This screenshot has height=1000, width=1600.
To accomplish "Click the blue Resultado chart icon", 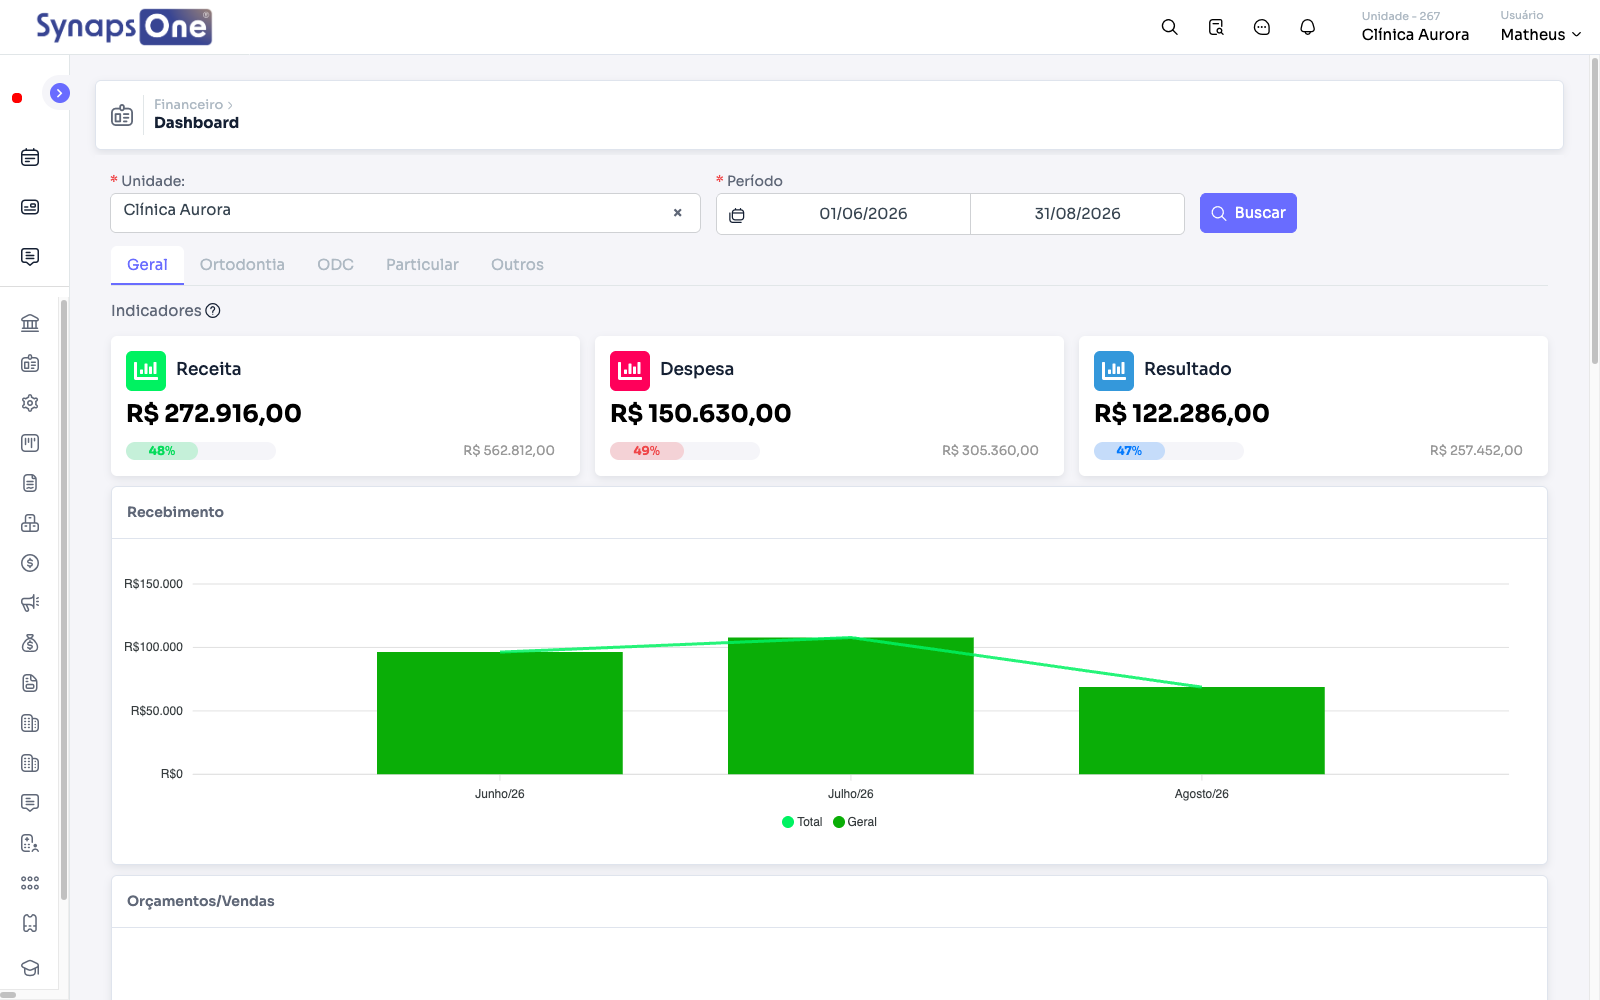I will (1114, 371).
